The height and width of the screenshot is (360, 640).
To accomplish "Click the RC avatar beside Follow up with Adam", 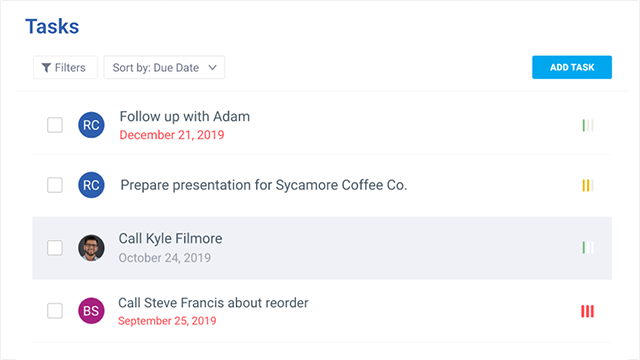I will point(91,125).
